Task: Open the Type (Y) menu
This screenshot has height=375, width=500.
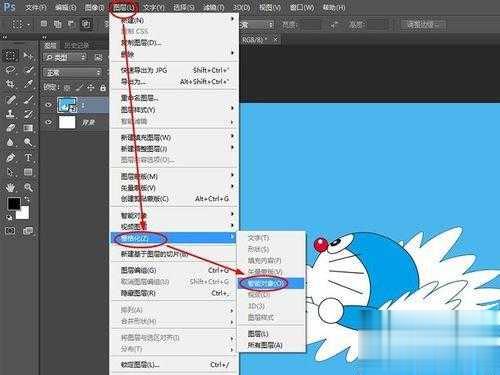Action: click(154, 7)
